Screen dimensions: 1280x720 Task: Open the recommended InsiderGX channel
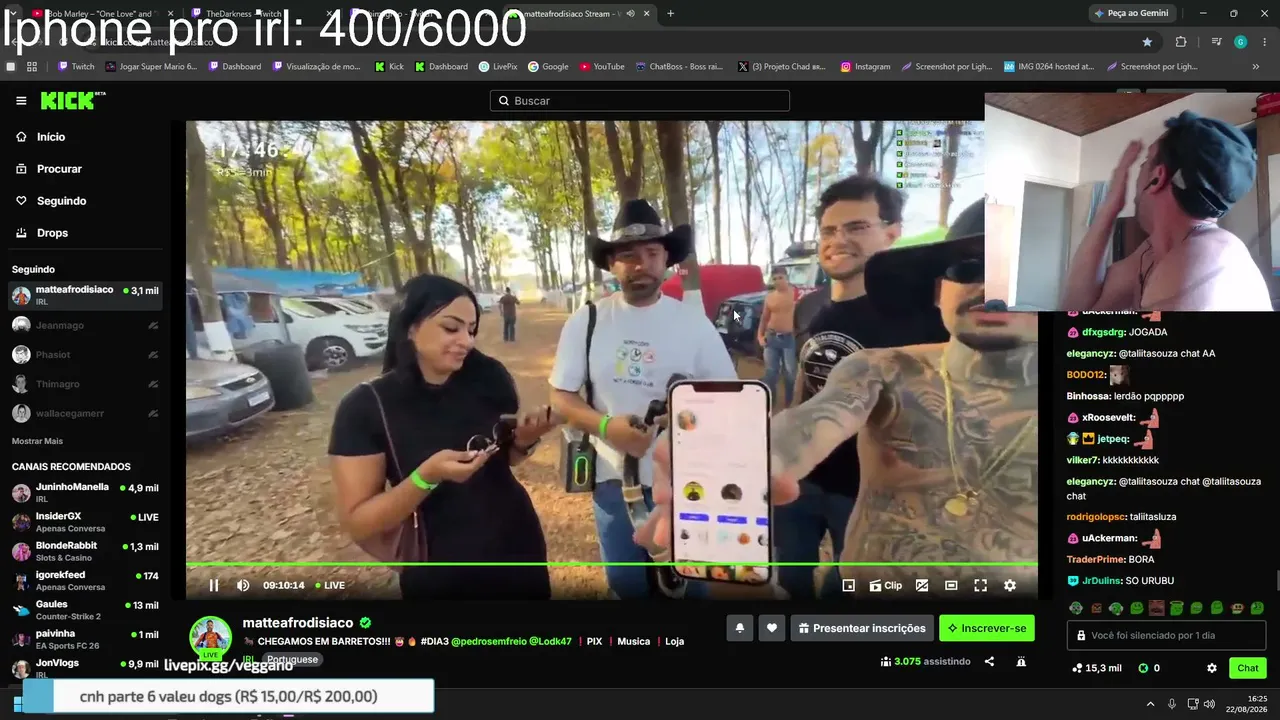pyautogui.click(x=85, y=522)
